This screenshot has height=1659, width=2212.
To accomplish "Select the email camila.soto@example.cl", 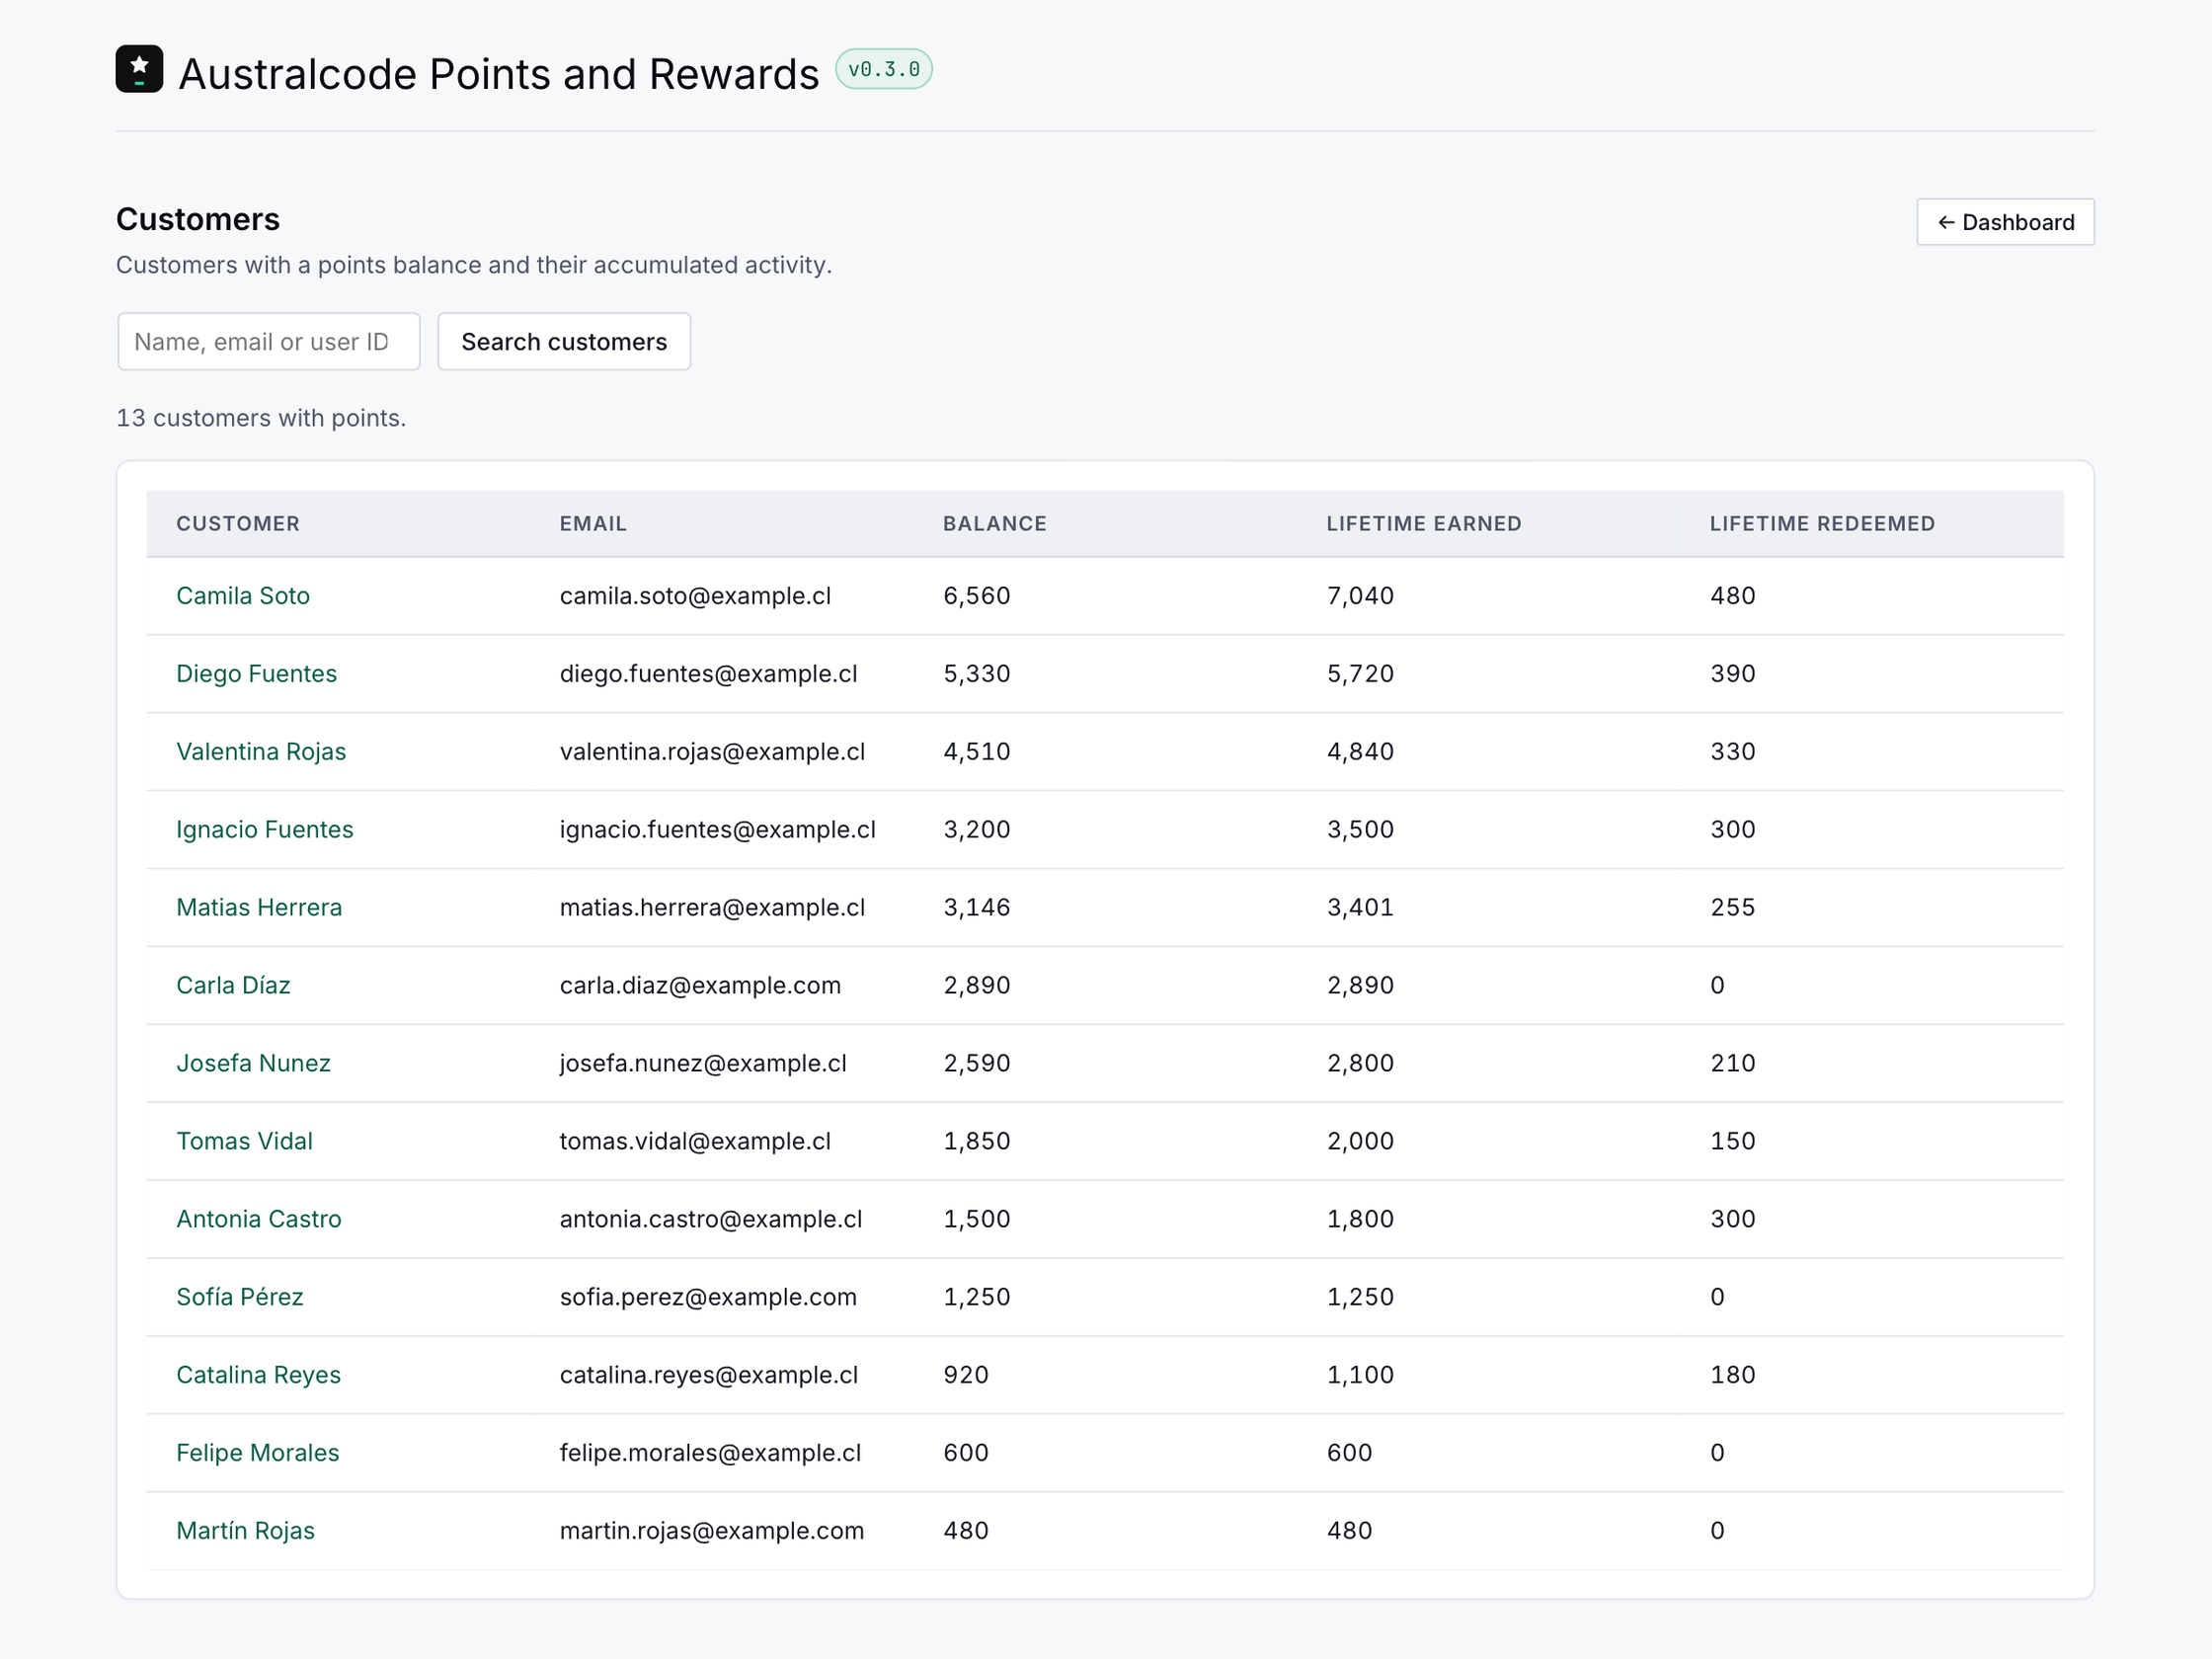I will pyautogui.click(x=695, y=596).
